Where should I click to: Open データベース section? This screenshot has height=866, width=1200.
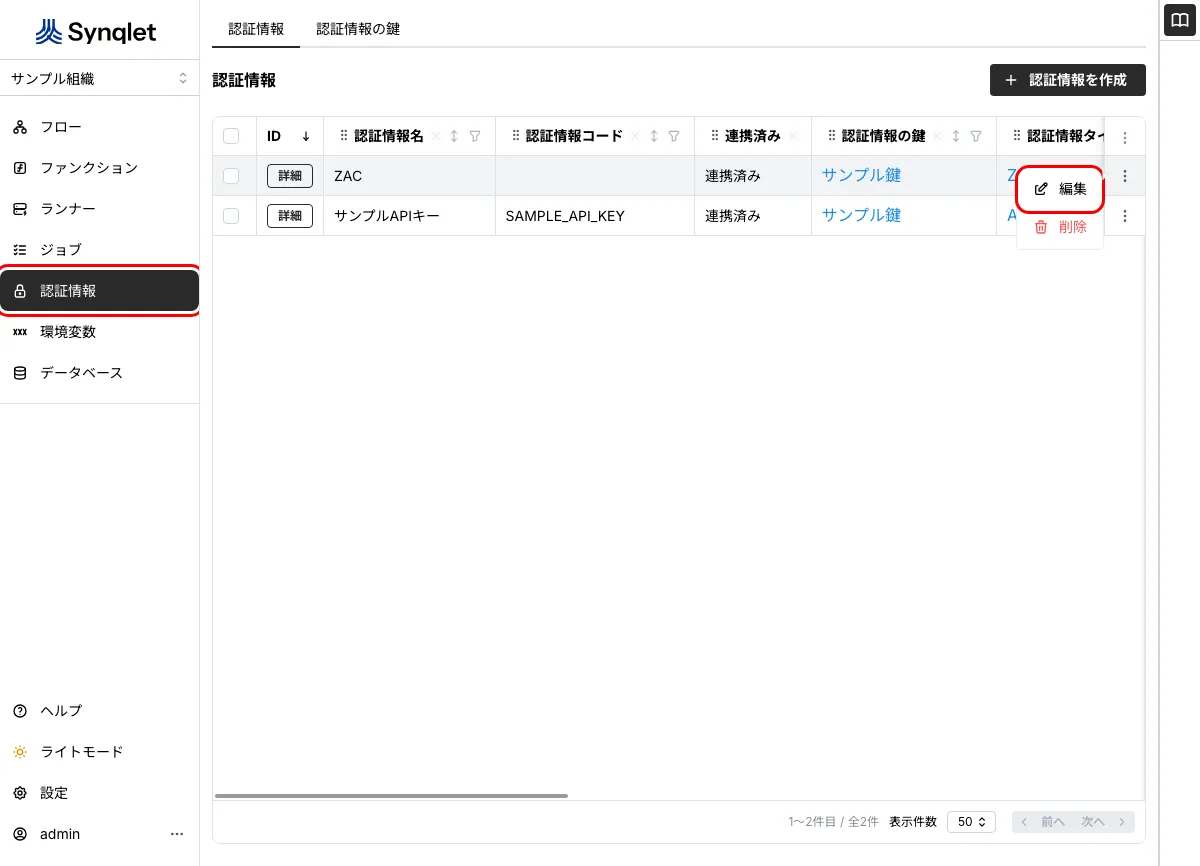coord(100,373)
